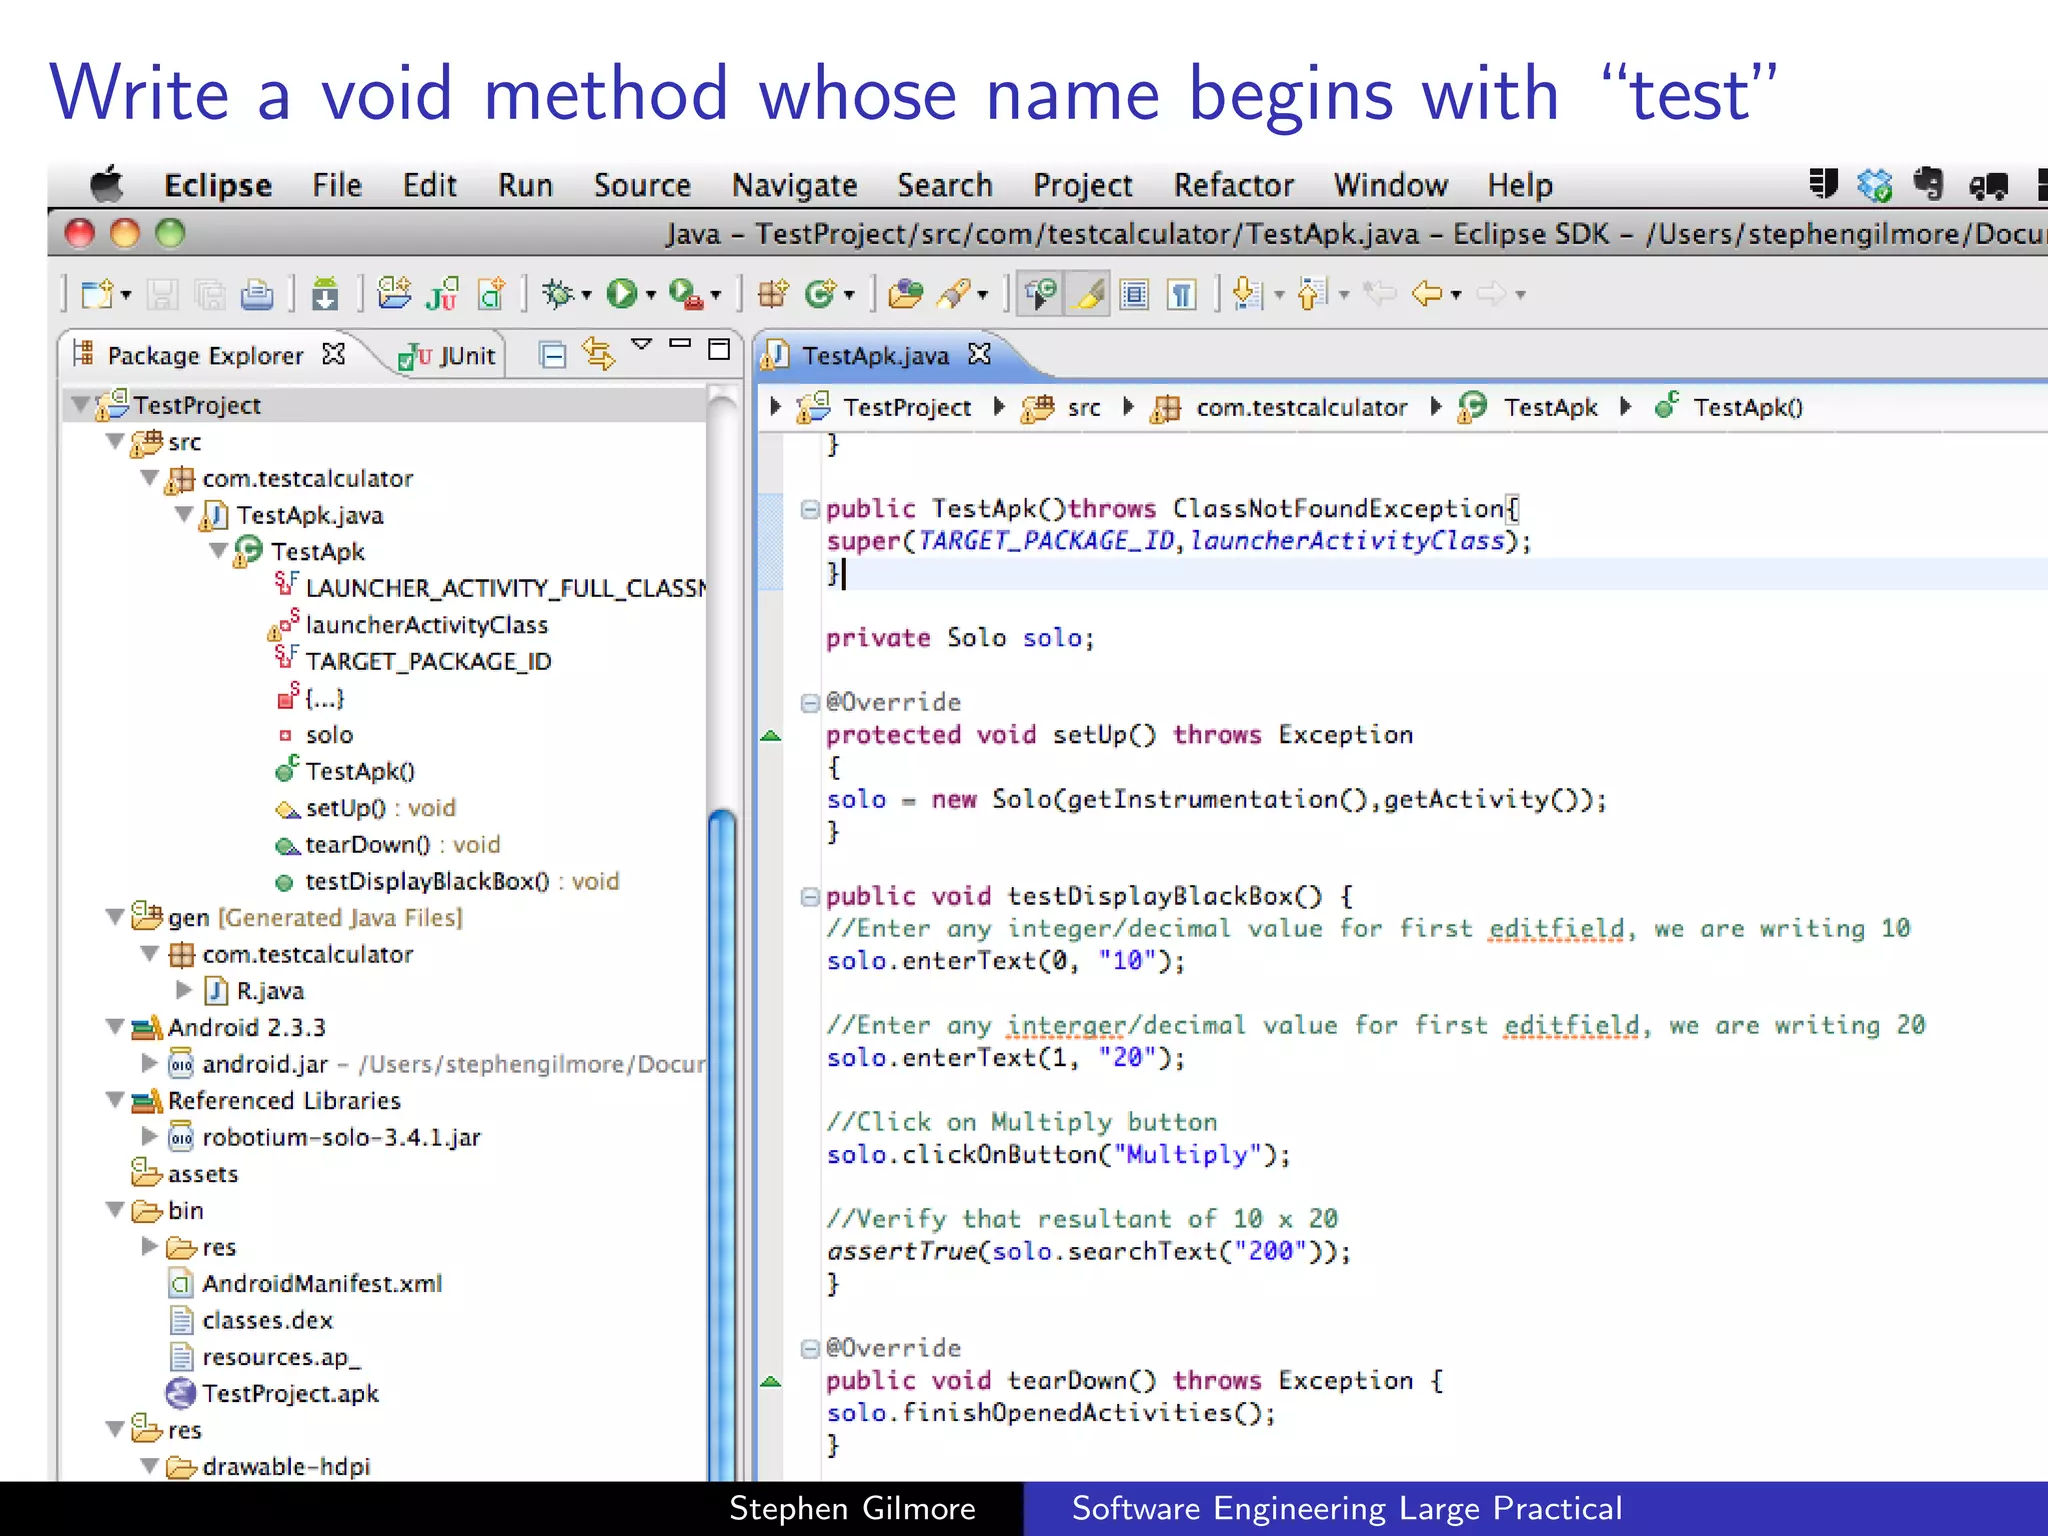This screenshot has width=2048, height=1536.
Task: Toggle Show Whitespace Characters button
Action: (x=1182, y=294)
